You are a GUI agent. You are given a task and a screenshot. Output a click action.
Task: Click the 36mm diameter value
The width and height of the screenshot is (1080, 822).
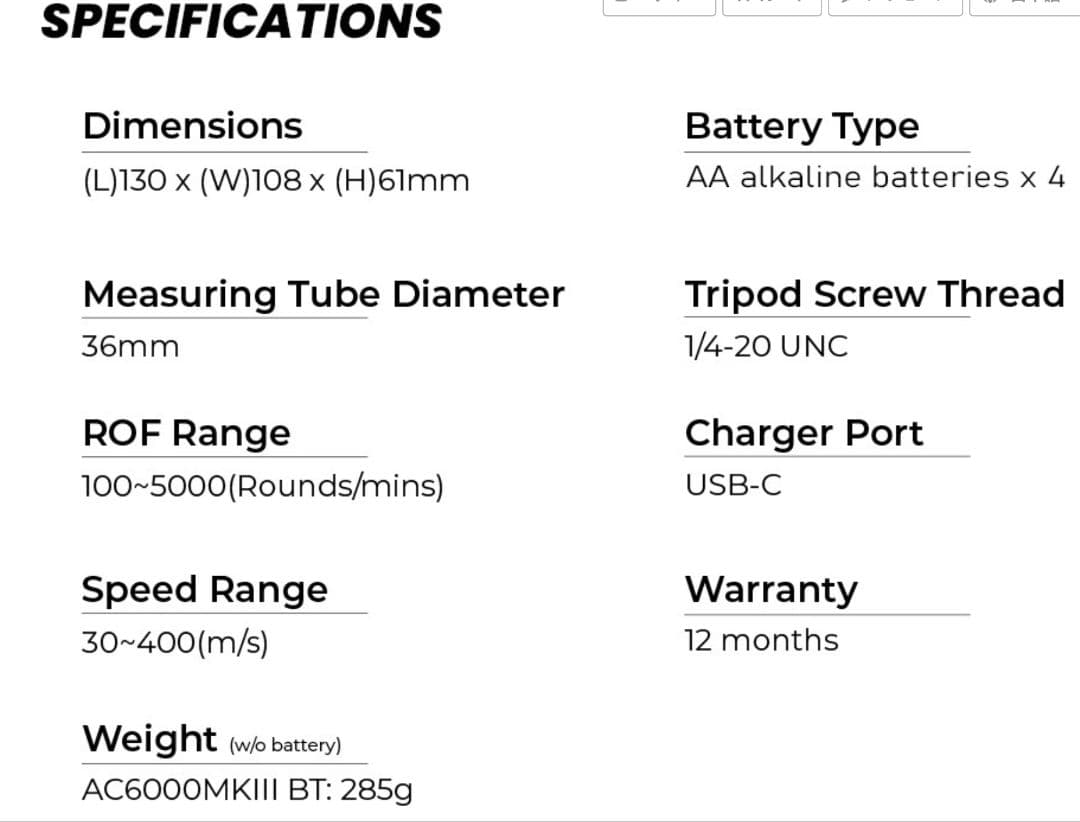click(130, 347)
